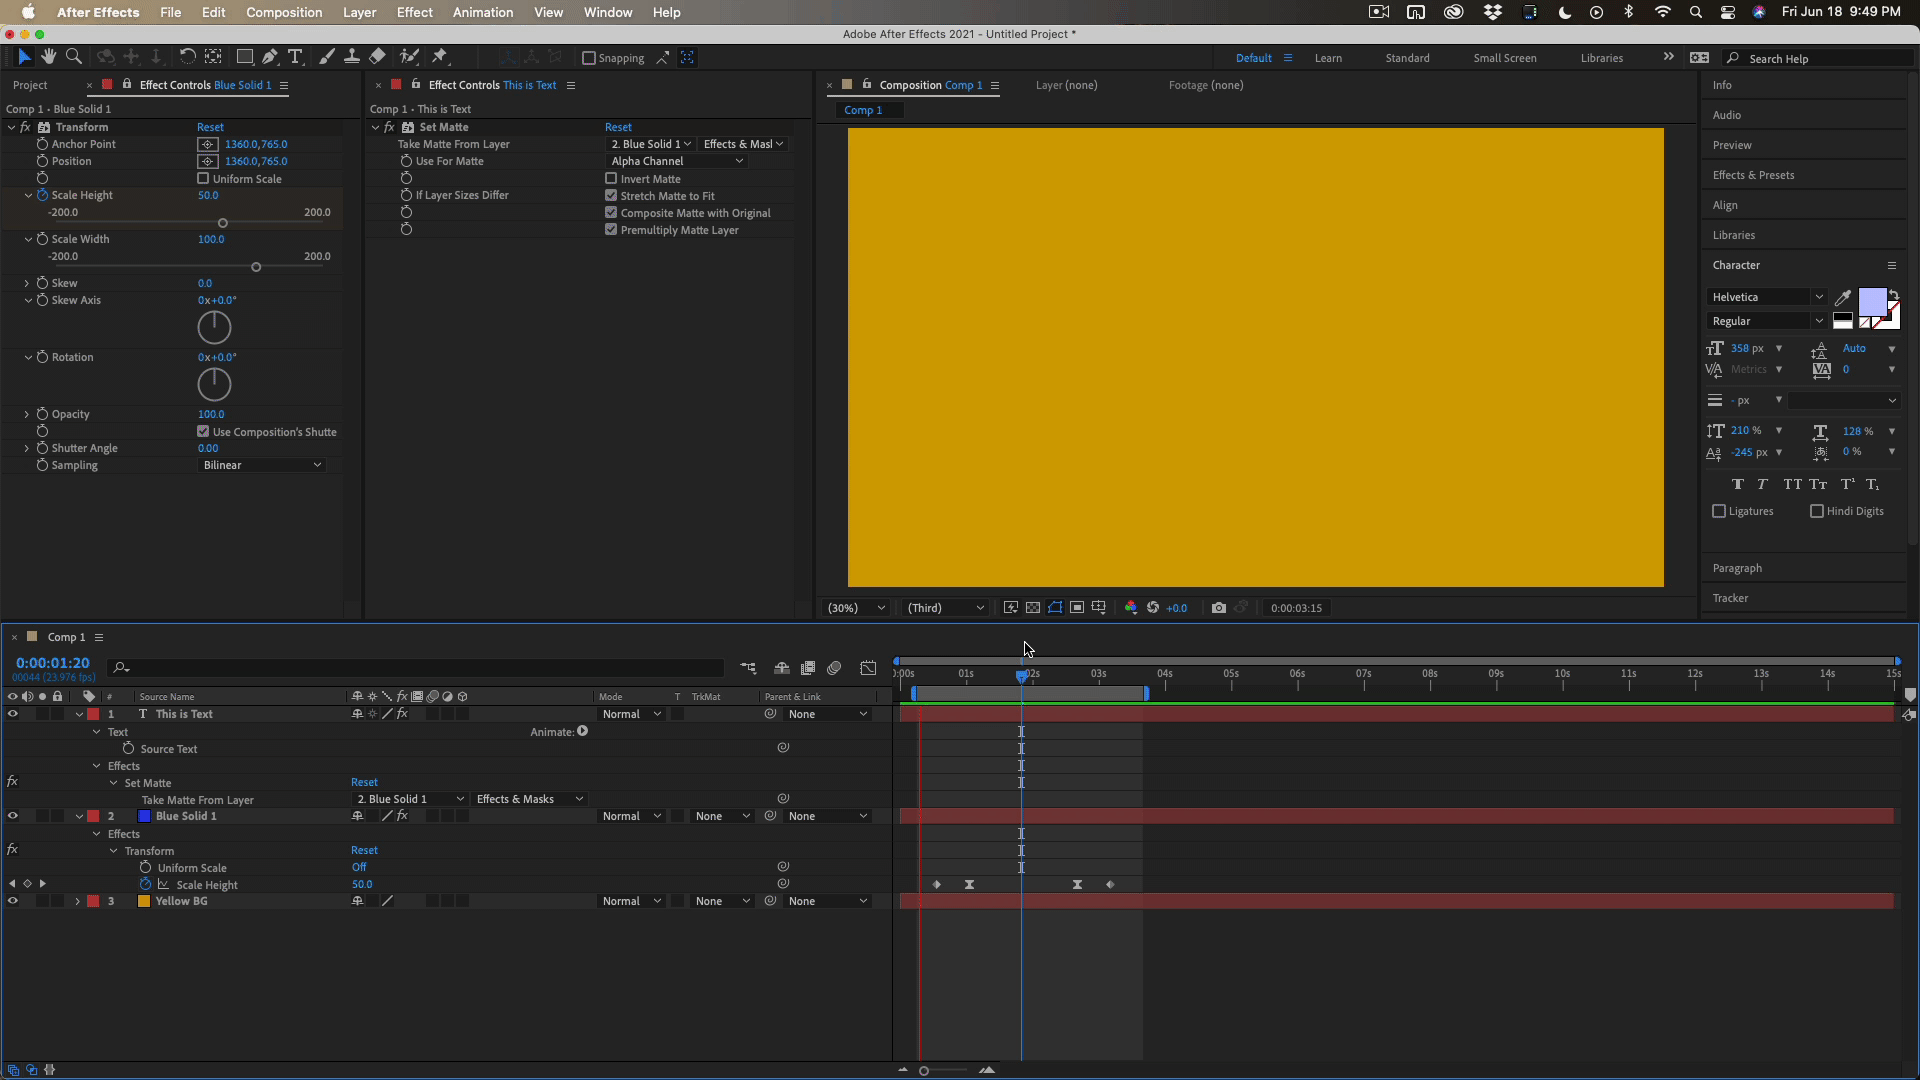Select the Rectangle shape tool
Viewport: 1920px width, 1080px height.
point(244,57)
